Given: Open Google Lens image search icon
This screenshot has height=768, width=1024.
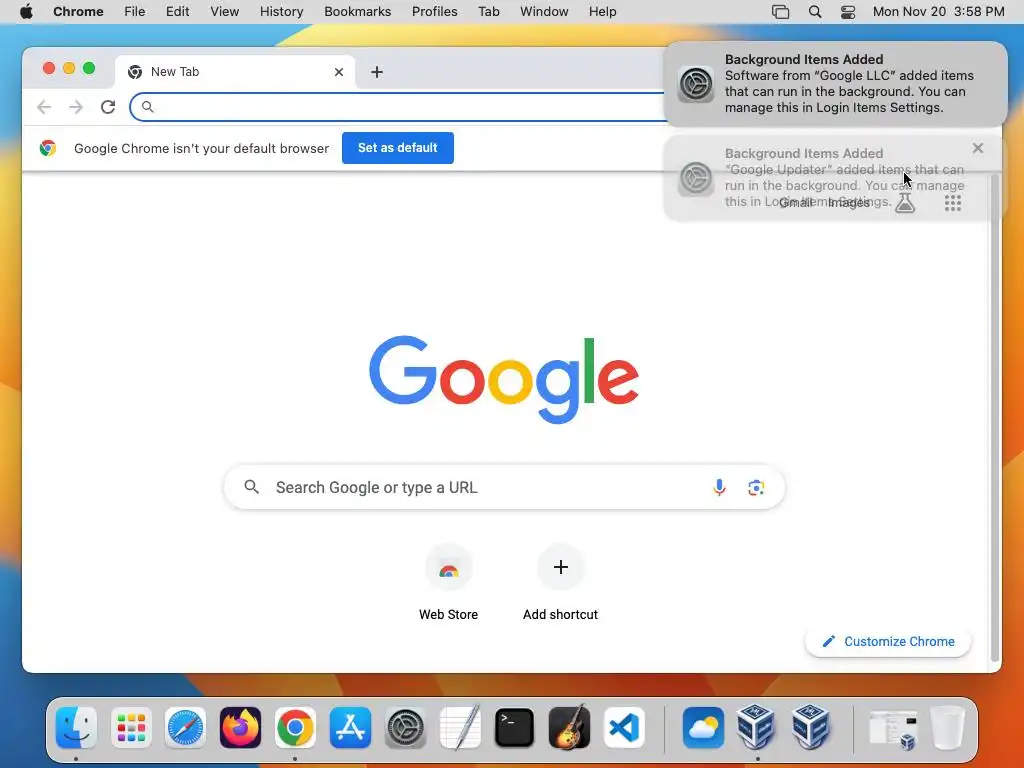Looking at the screenshot, I should (756, 487).
